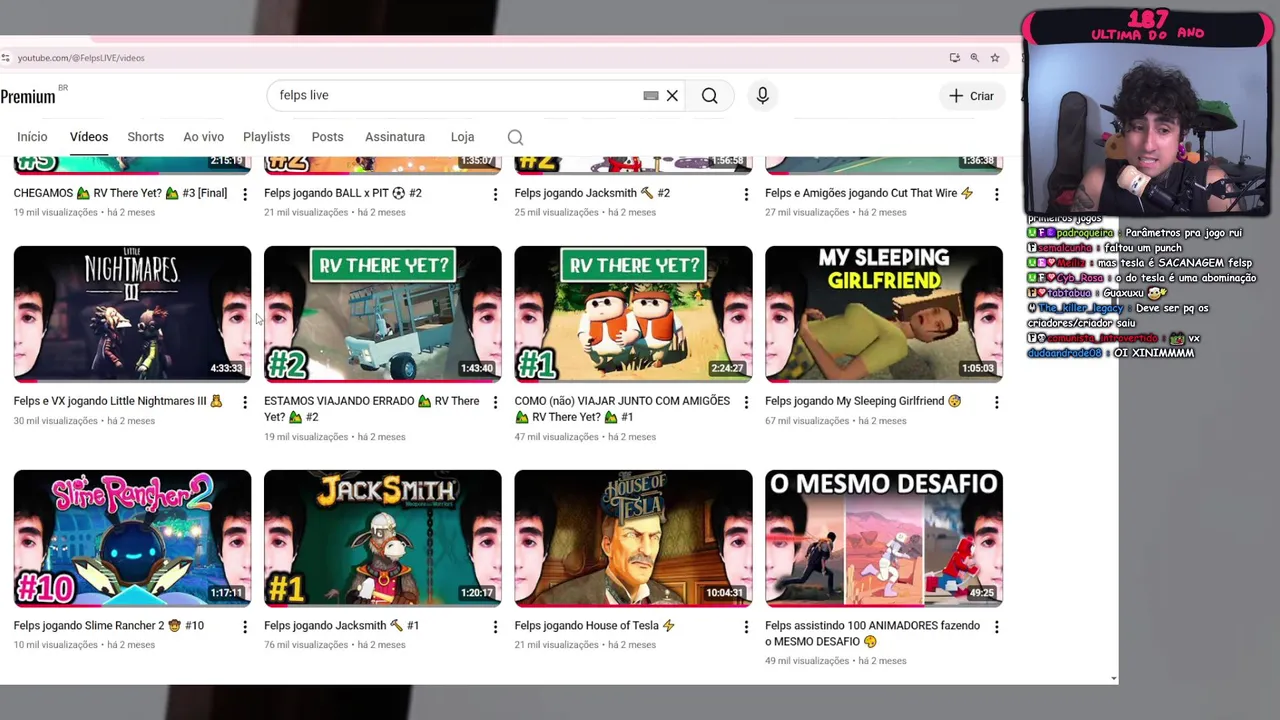Open title link Felps e Amigões jogando Cut That Wire

tap(869, 193)
